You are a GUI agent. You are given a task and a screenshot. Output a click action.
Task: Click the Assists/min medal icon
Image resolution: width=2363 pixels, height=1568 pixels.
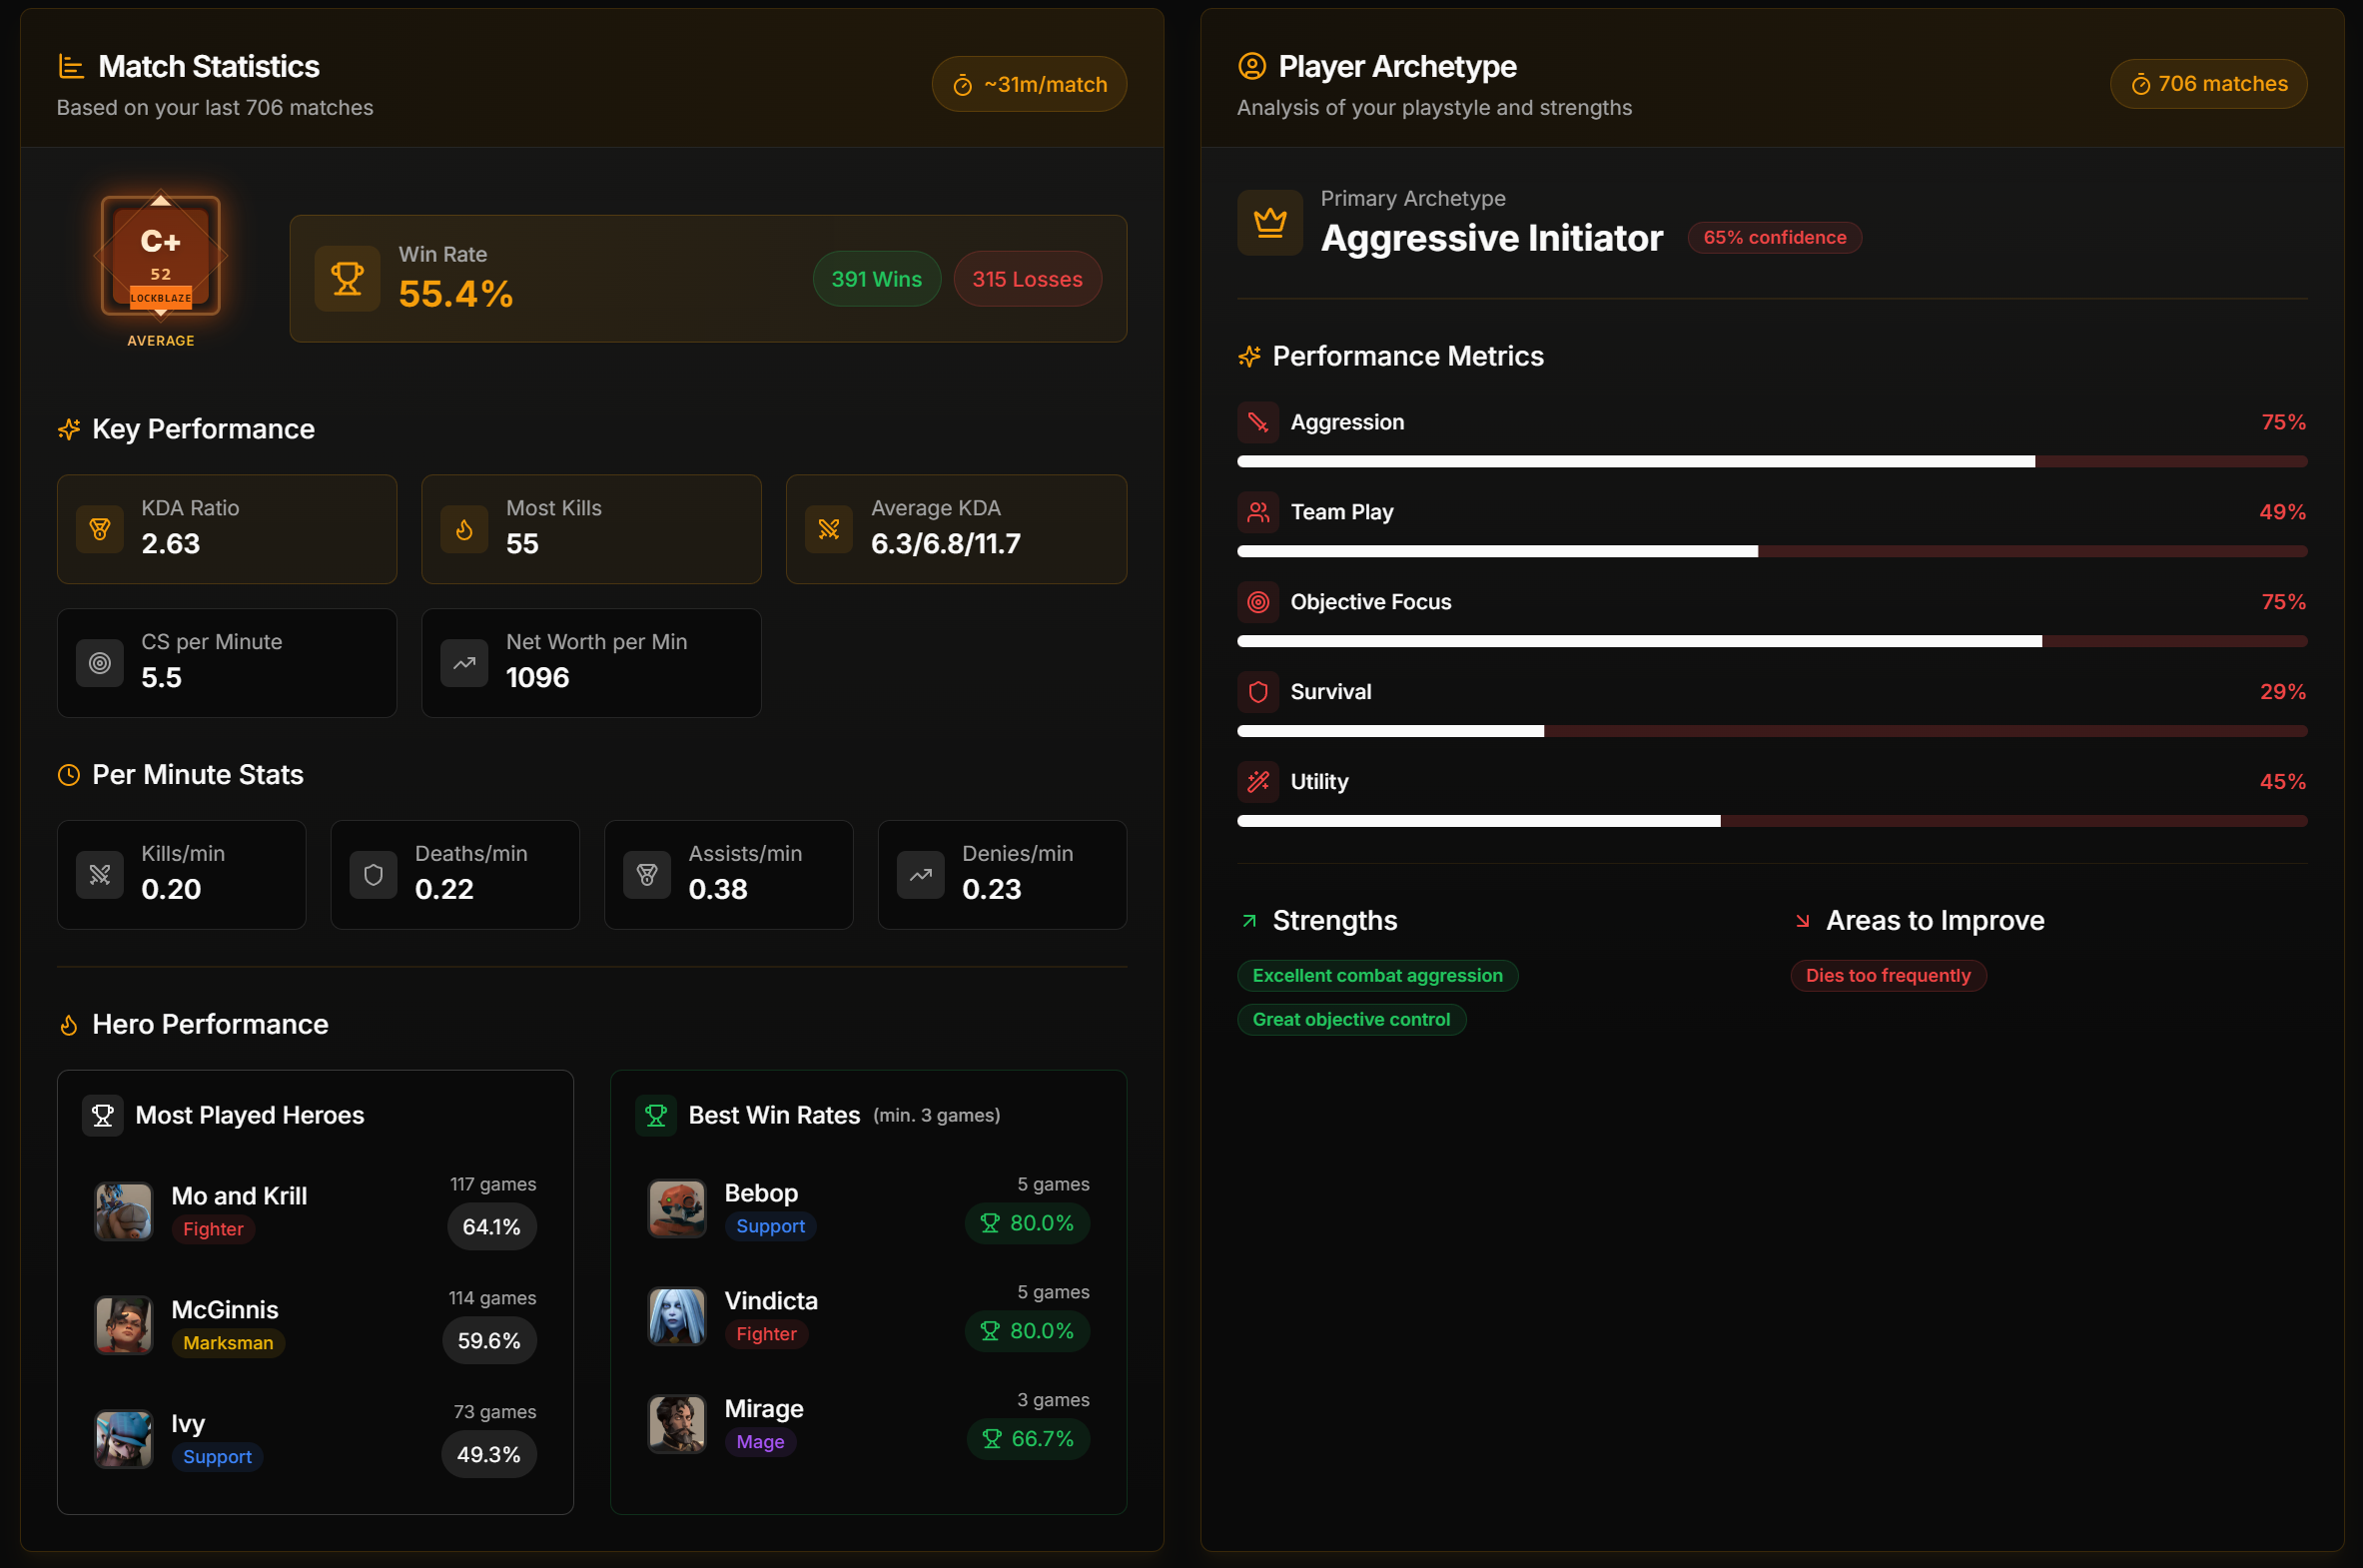(647, 875)
